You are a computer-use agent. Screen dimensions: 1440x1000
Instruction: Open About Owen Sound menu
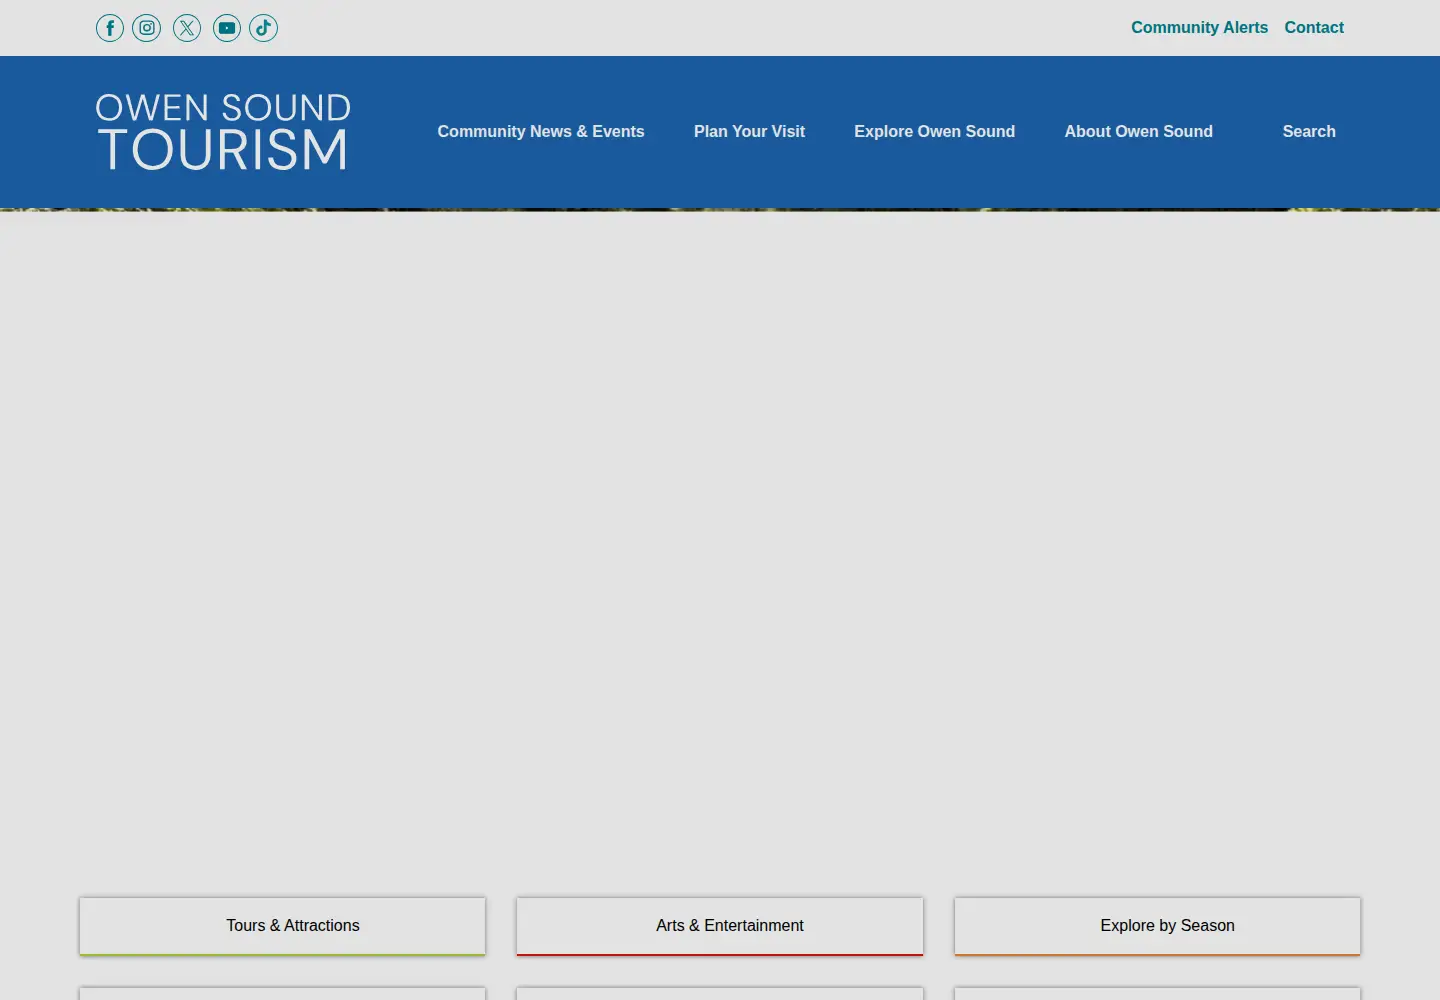pyautogui.click(x=1138, y=131)
